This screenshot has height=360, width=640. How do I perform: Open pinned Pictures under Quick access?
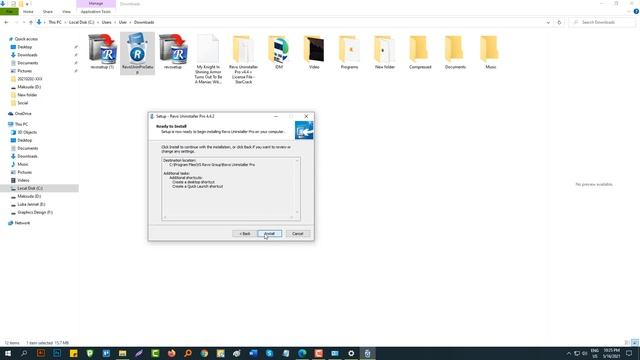tap(24, 71)
